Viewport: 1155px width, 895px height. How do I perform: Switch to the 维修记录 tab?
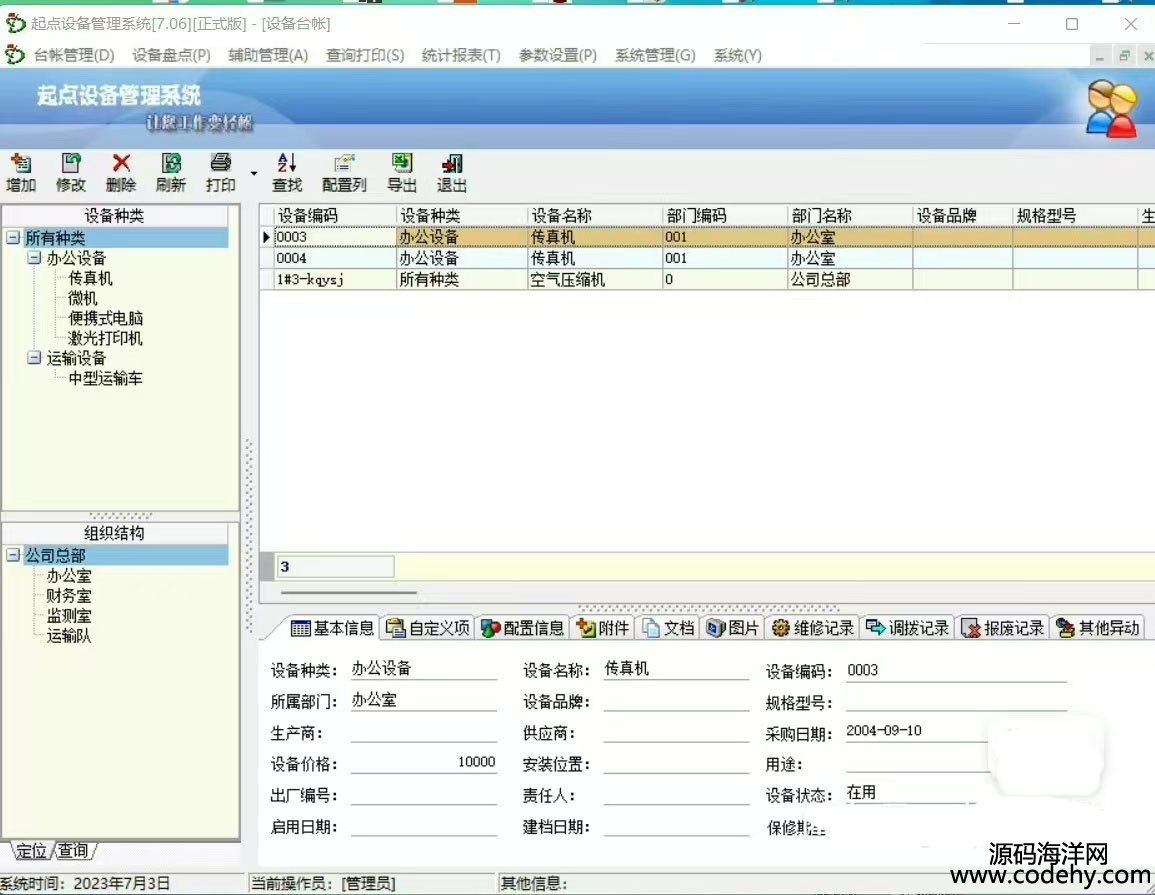point(812,628)
